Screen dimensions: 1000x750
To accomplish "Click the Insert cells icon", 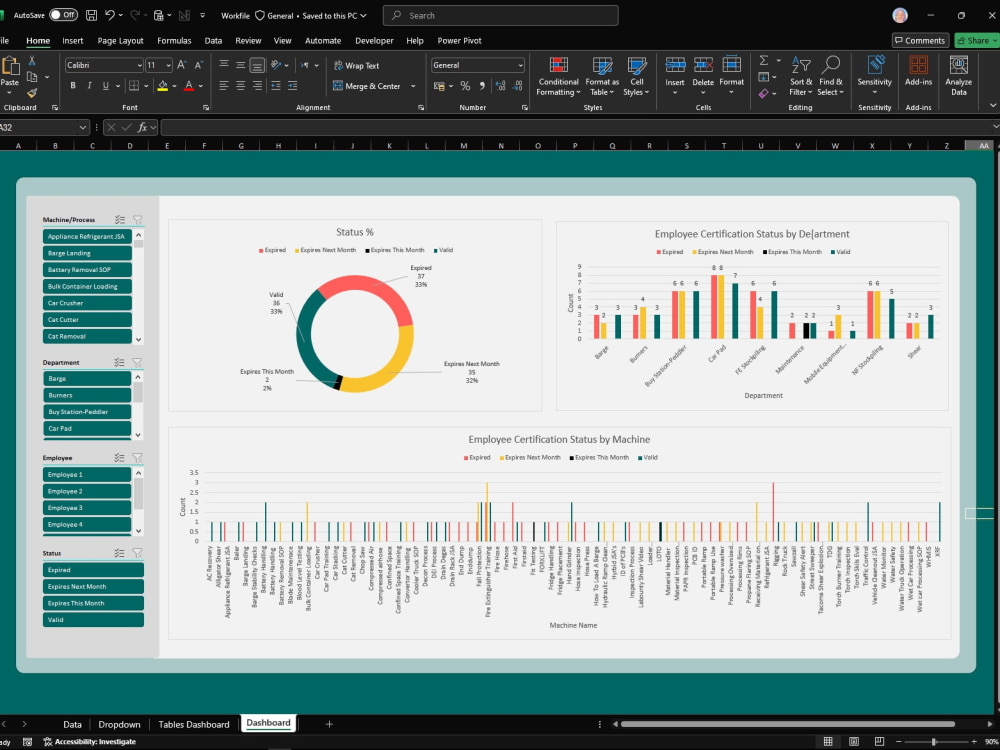I will [x=675, y=65].
